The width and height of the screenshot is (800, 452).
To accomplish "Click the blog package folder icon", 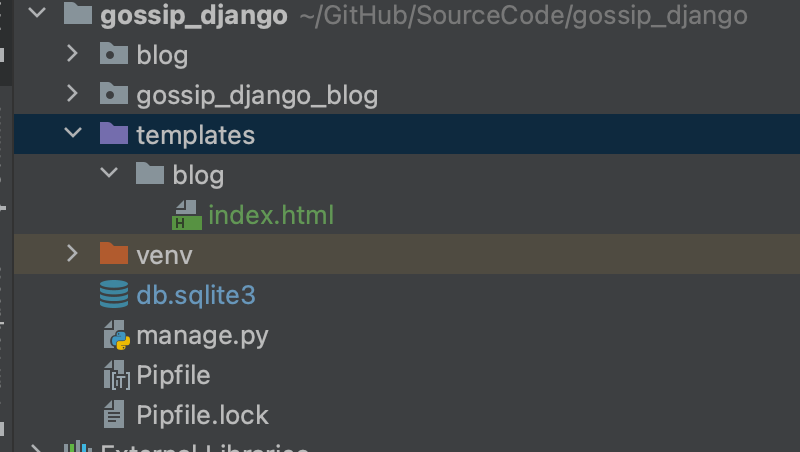I will 114,54.
